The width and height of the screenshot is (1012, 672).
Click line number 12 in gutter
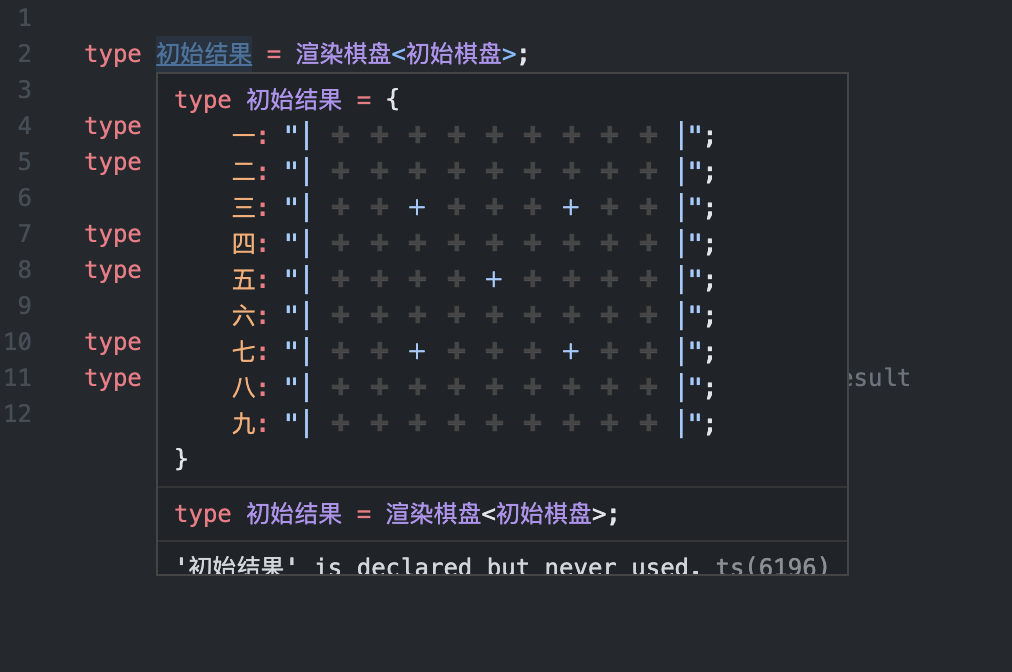tap(18, 413)
